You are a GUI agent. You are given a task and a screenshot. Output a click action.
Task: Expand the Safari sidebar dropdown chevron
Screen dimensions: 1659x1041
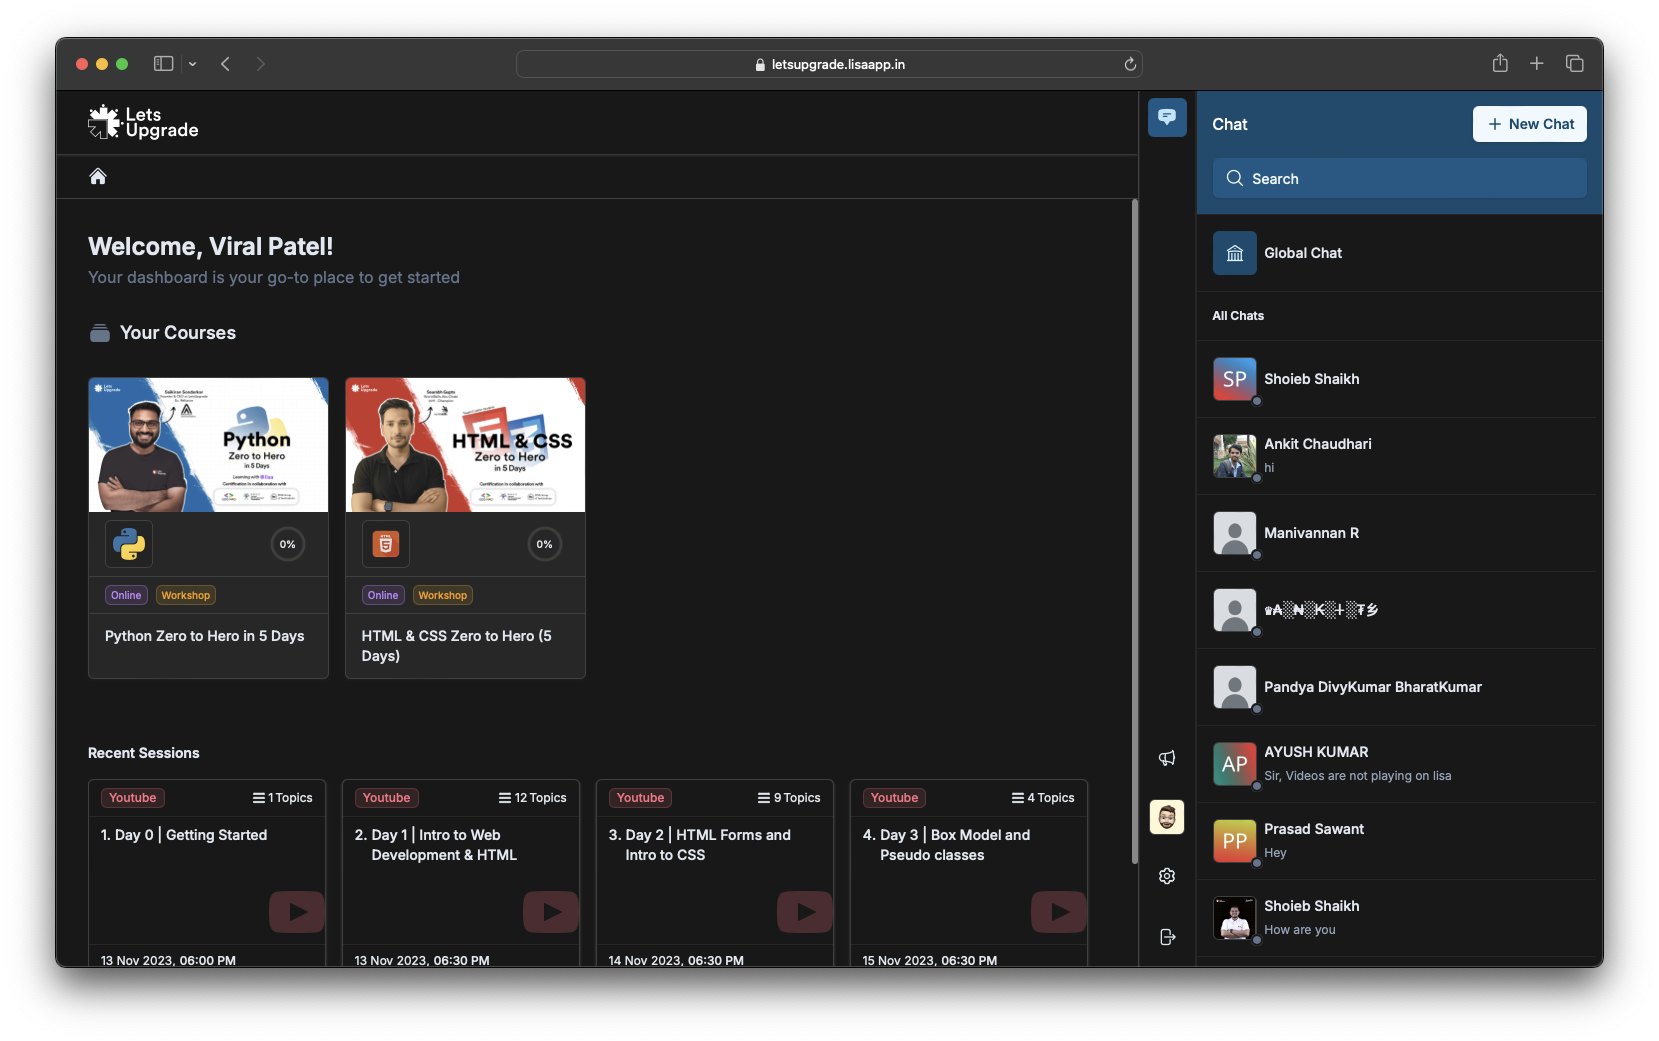pyautogui.click(x=192, y=64)
